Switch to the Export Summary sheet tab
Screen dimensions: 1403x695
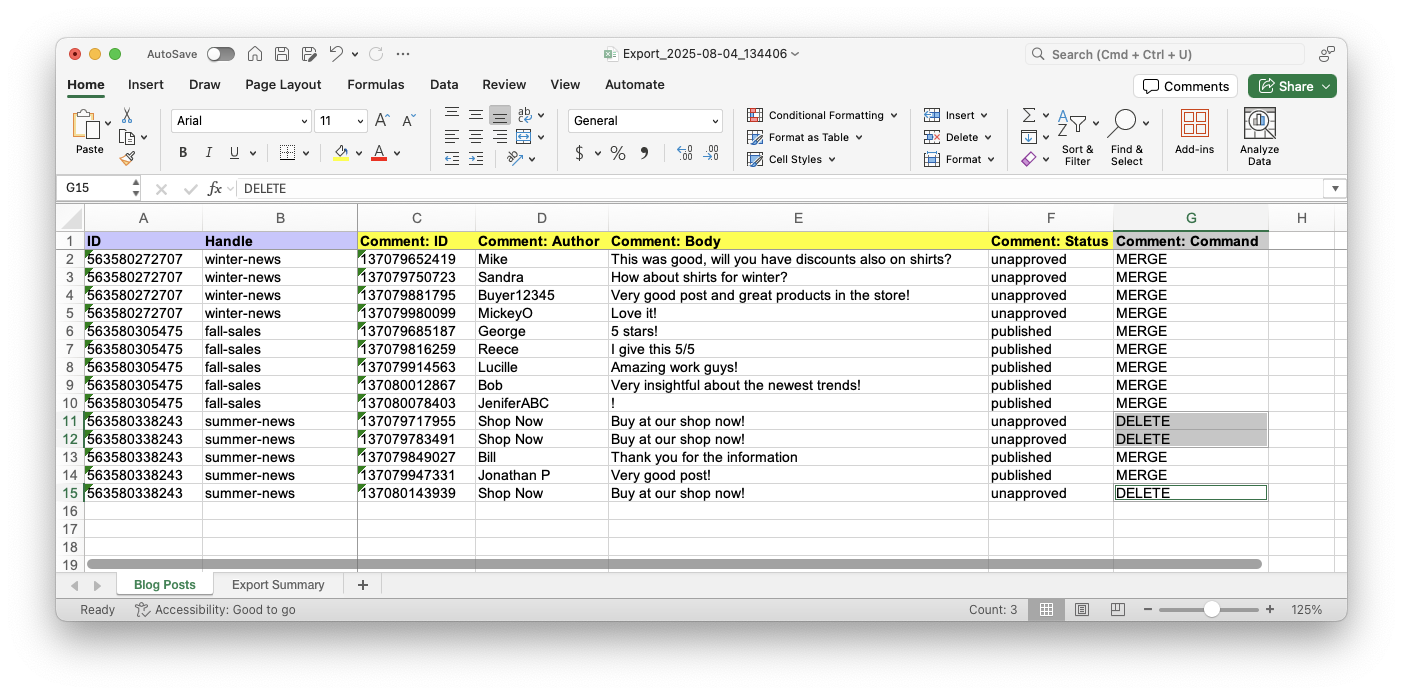(x=278, y=585)
